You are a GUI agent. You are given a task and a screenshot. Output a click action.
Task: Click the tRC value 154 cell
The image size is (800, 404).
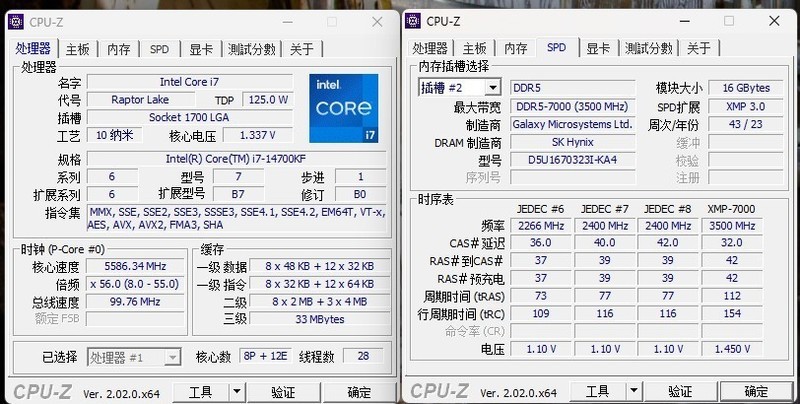click(x=732, y=314)
